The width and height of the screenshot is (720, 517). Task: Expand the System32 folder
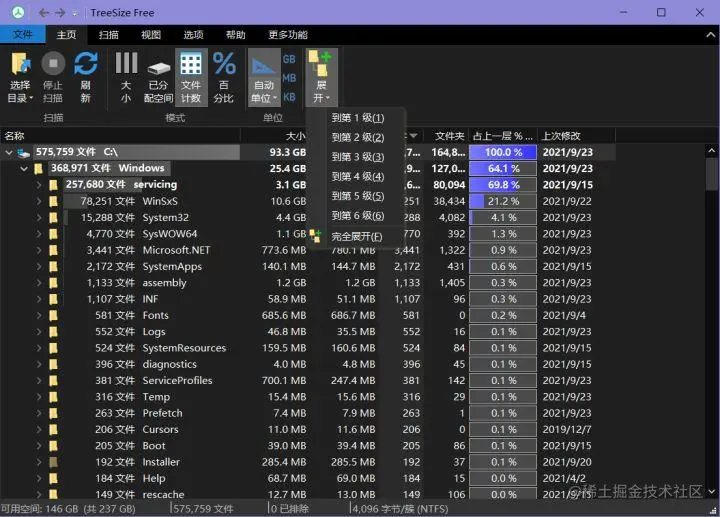click(x=39, y=217)
